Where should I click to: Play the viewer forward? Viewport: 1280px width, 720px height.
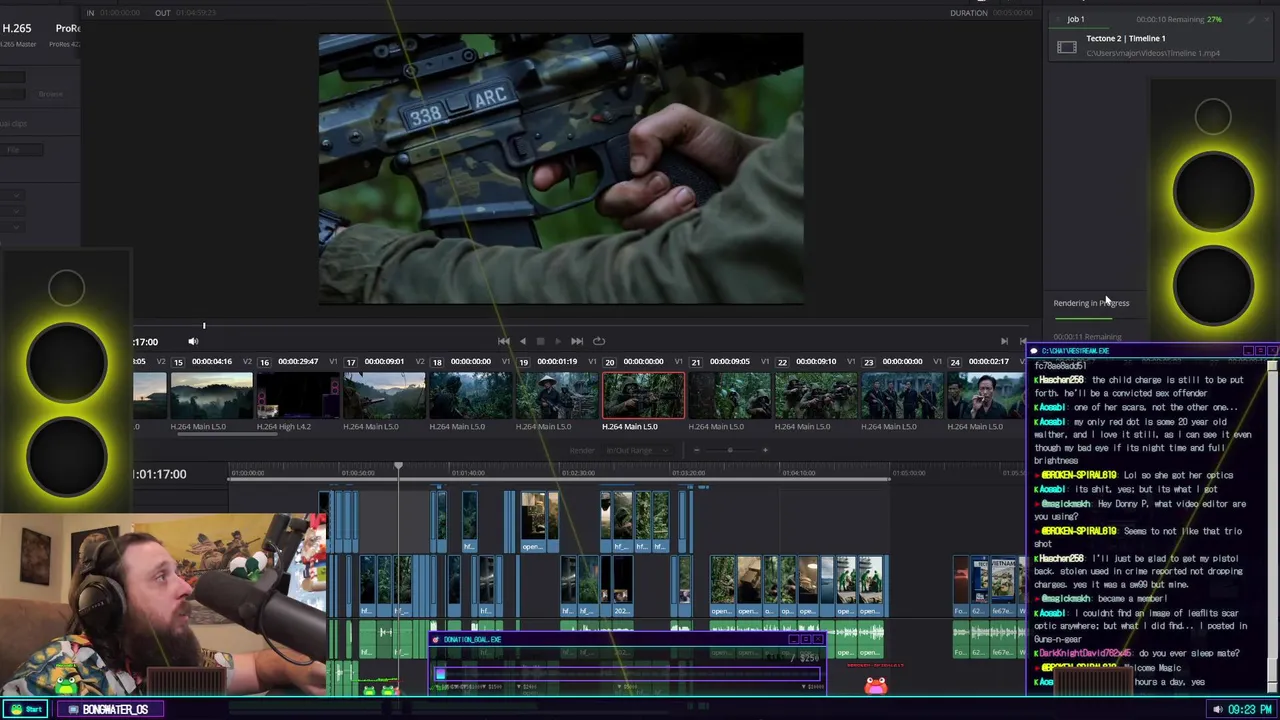tap(558, 341)
